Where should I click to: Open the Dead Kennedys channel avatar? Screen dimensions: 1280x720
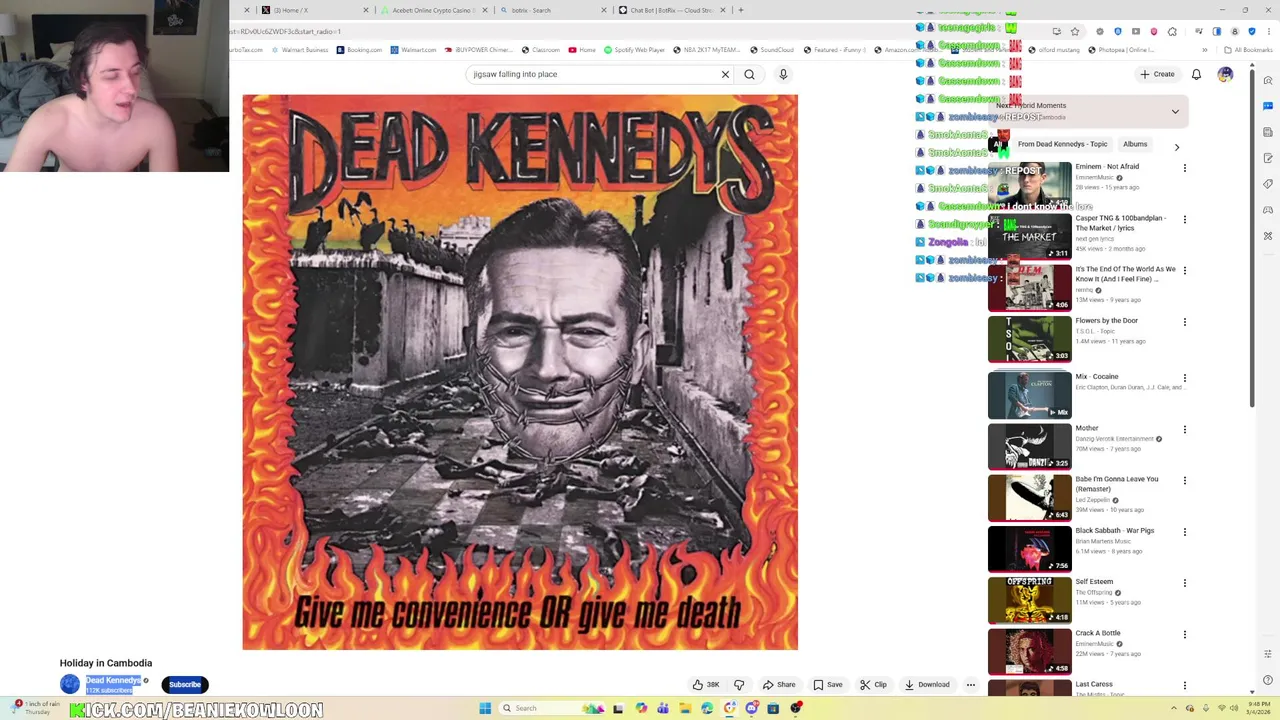click(x=70, y=684)
